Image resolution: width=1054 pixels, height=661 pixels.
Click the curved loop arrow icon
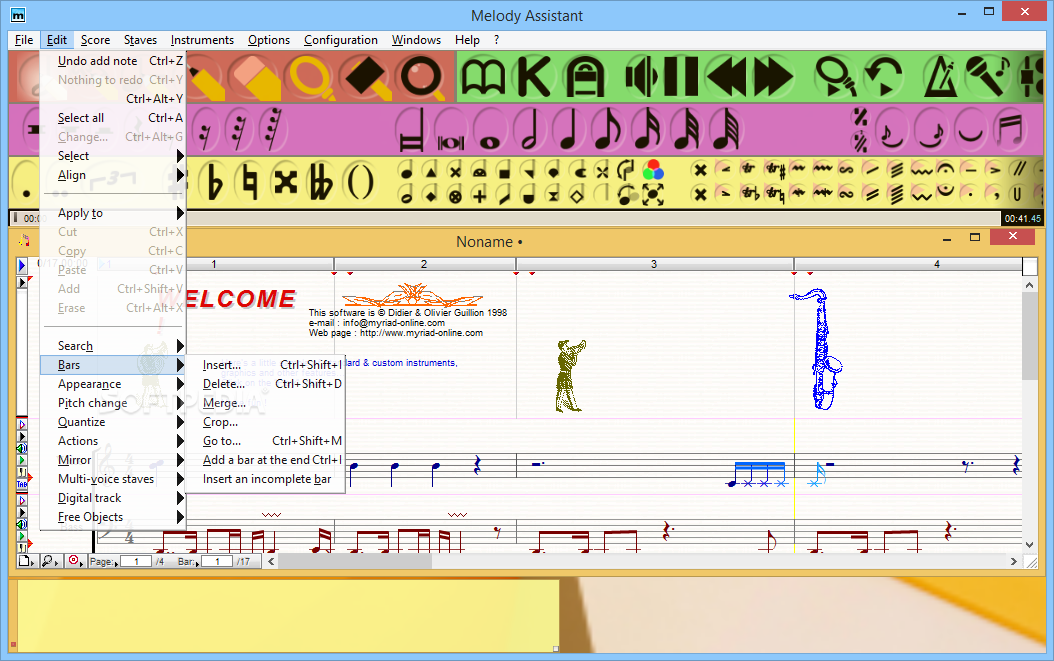pyautogui.click(x=883, y=77)
